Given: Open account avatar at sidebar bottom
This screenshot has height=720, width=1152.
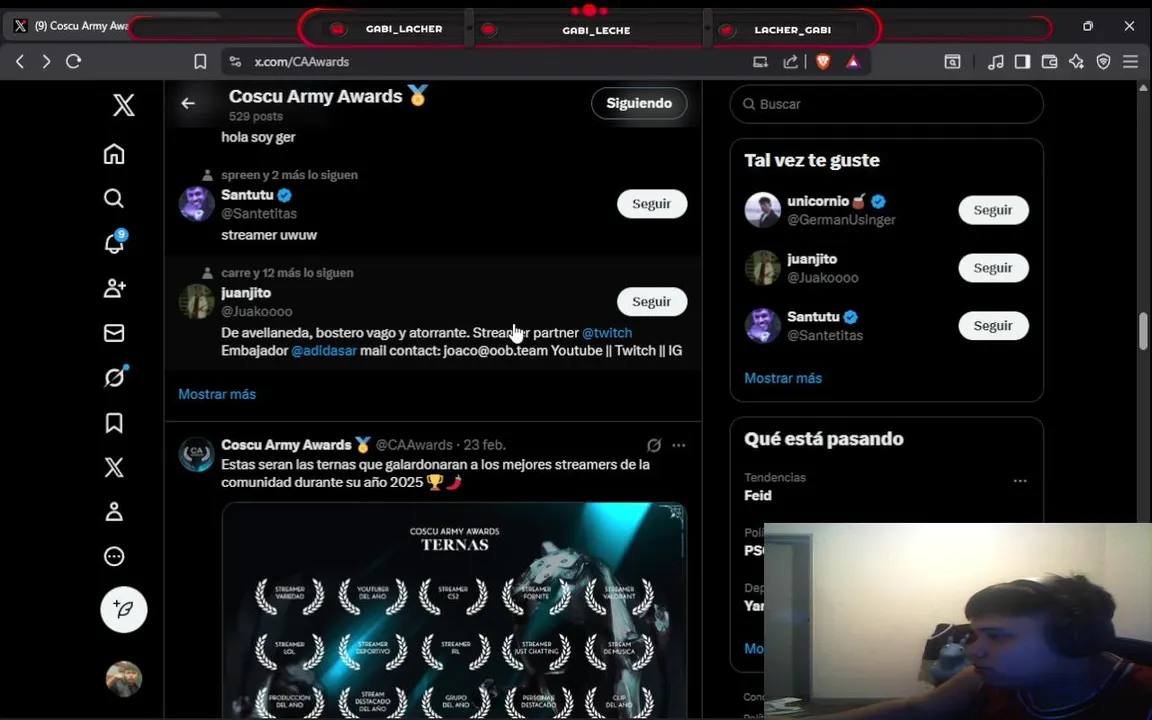Looking at the screenshot, I should [123, 679].
